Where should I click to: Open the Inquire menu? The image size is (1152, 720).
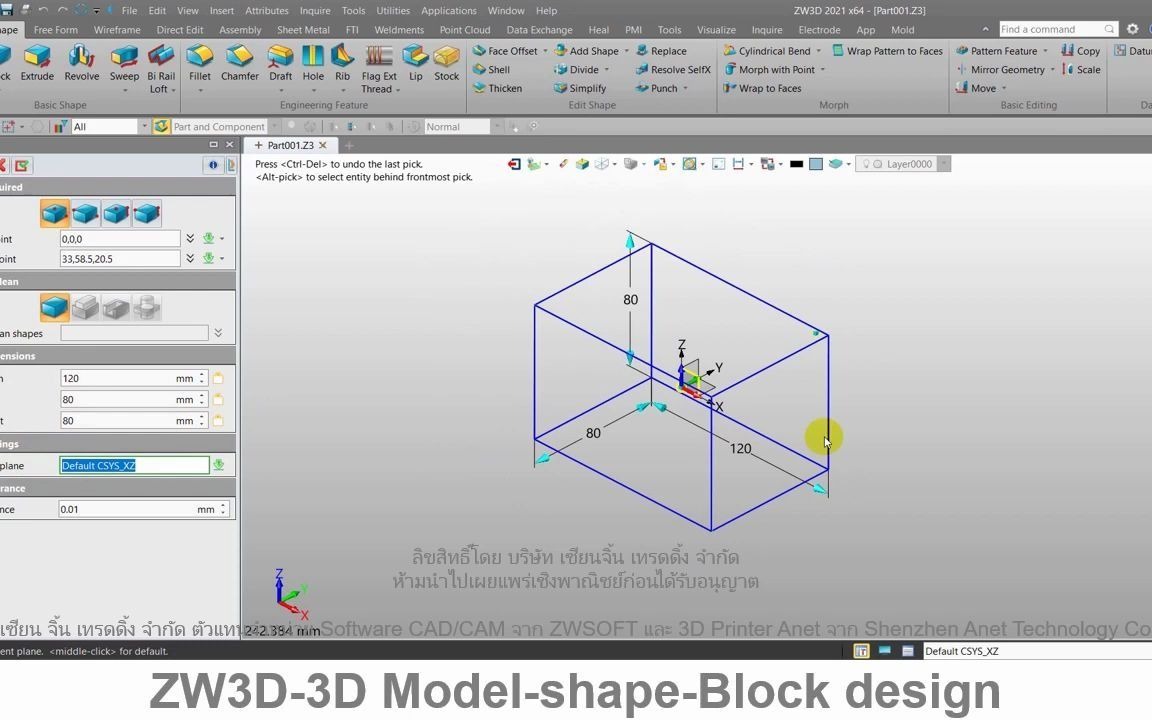coord(314,10)
